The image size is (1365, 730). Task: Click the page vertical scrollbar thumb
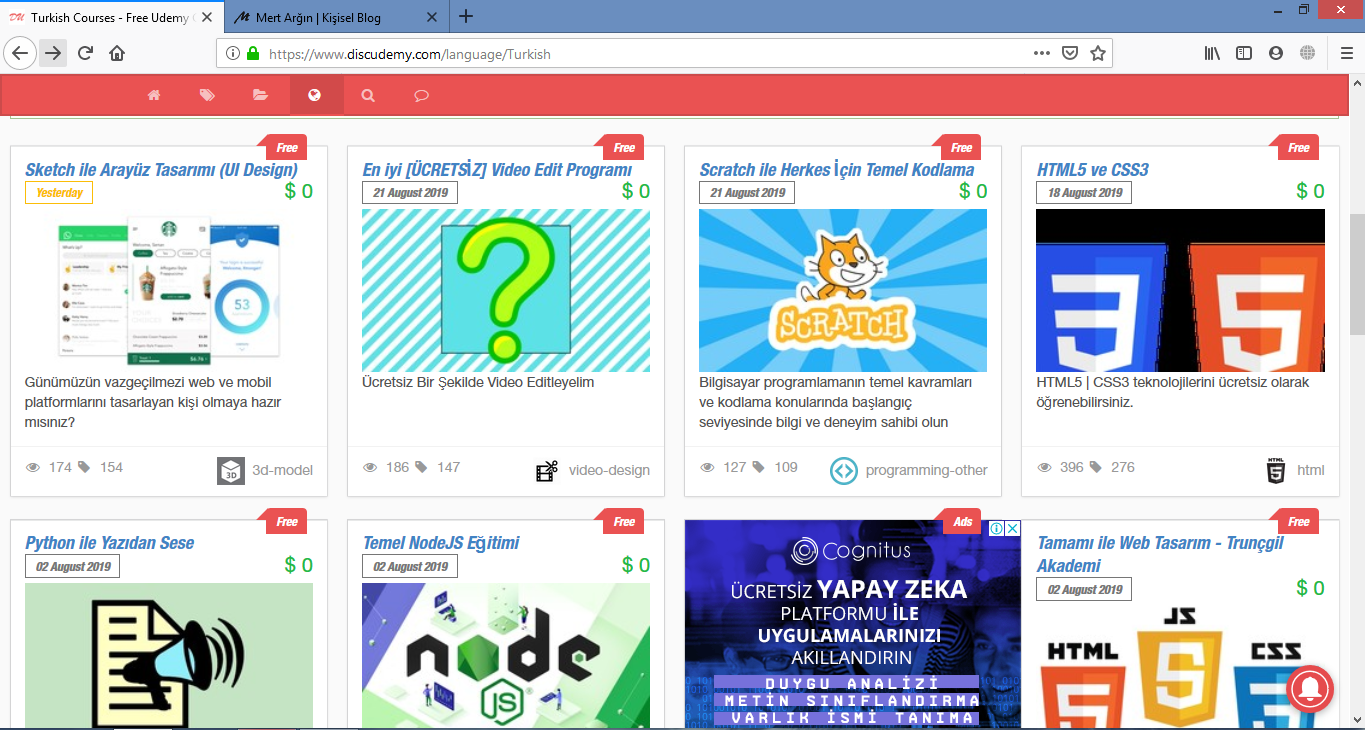click(x=1357, y=273)
